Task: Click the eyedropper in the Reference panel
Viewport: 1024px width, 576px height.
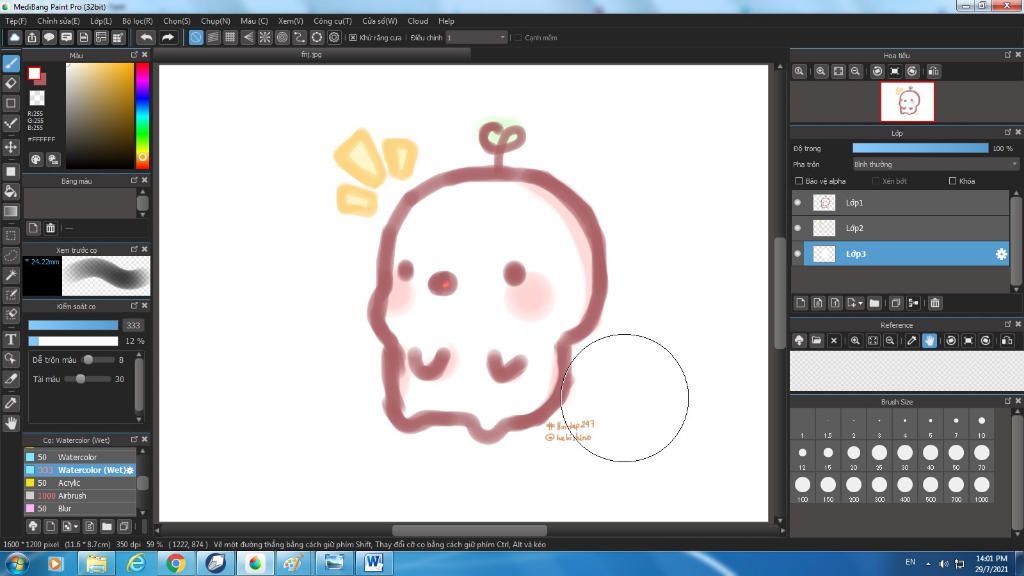Action: (x=912, y=340)
